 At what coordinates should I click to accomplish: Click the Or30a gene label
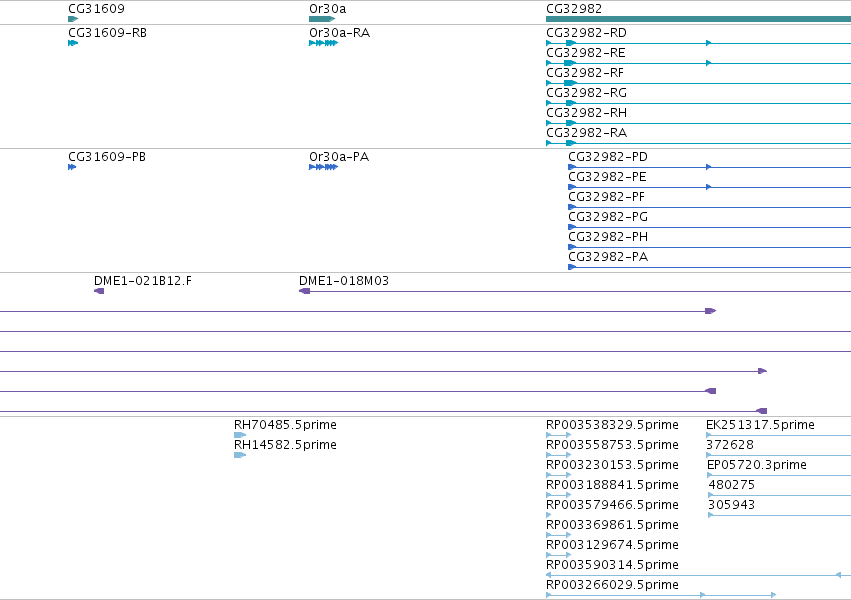327,9
